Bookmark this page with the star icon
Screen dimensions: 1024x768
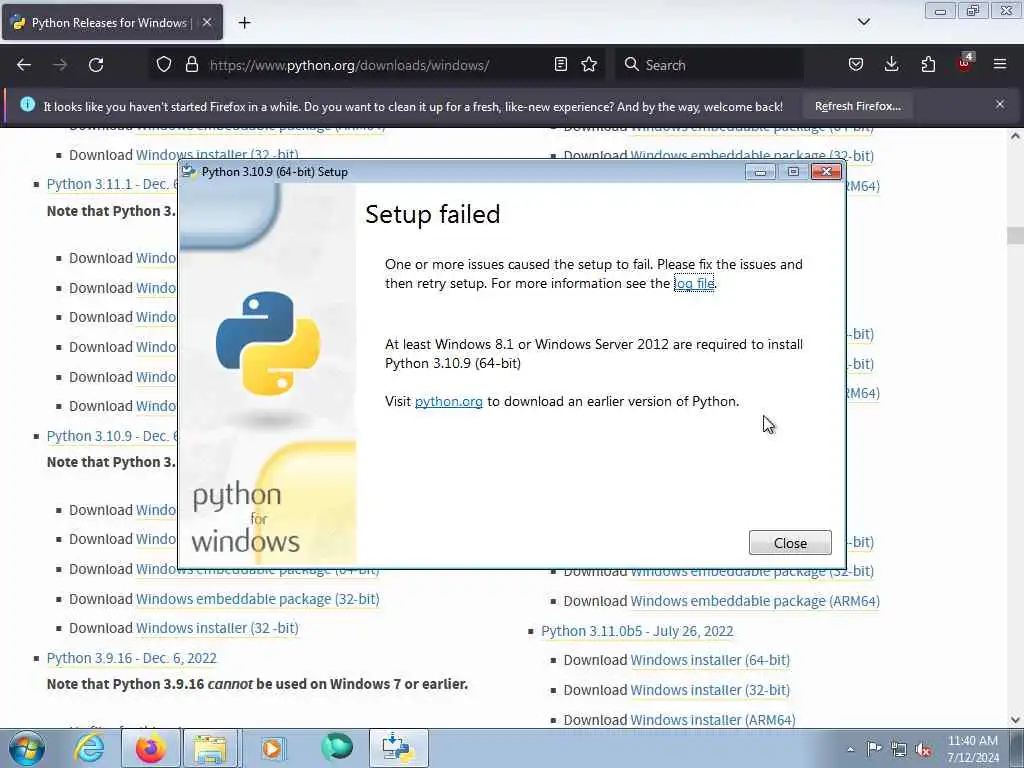(x=589, y=64)
